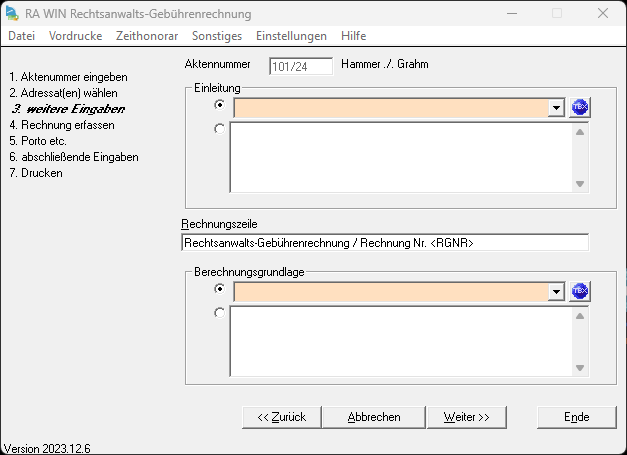Click step '5. Porto etc.'
This screenshot has width=627, height=455.
(38, 141)
